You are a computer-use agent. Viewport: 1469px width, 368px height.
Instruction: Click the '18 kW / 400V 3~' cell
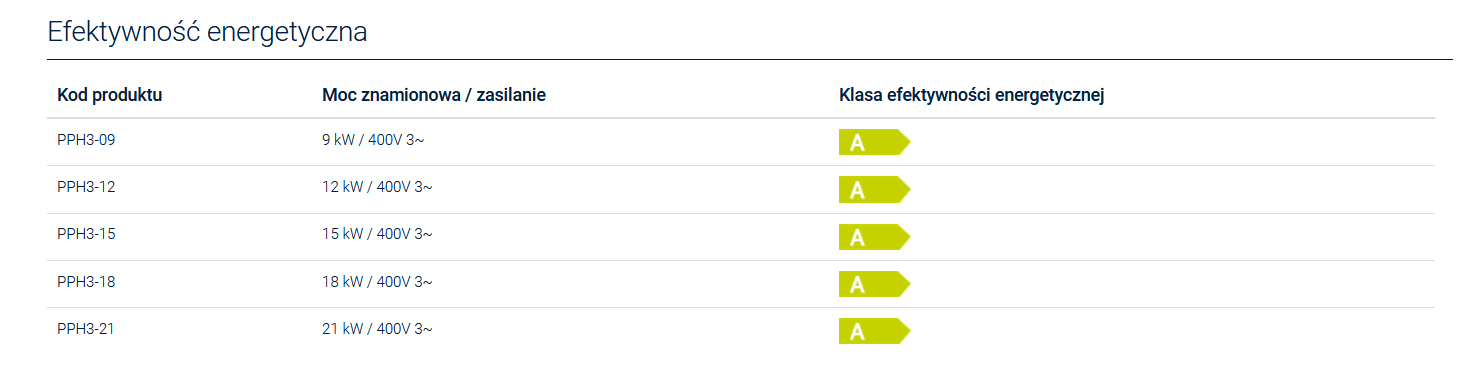pos(377,282)
